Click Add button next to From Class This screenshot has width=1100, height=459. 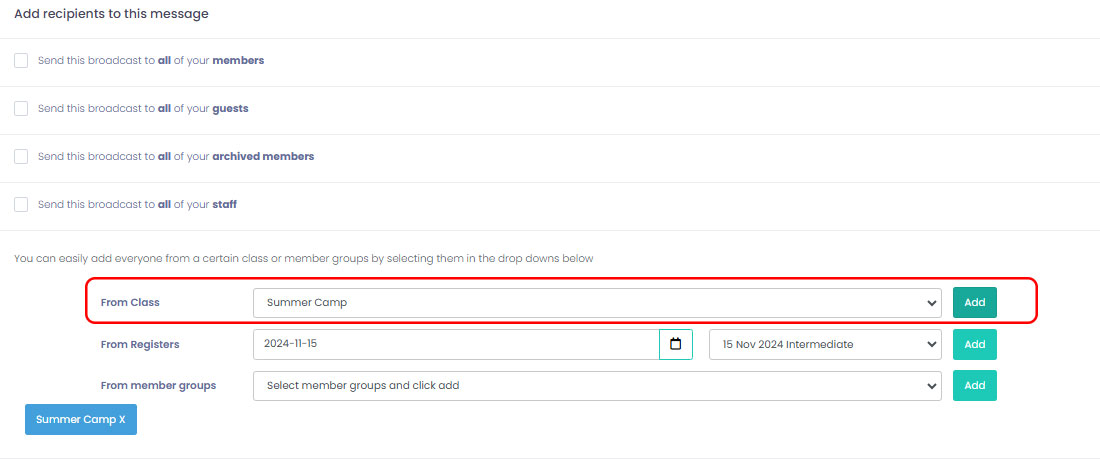click(974, 303)
